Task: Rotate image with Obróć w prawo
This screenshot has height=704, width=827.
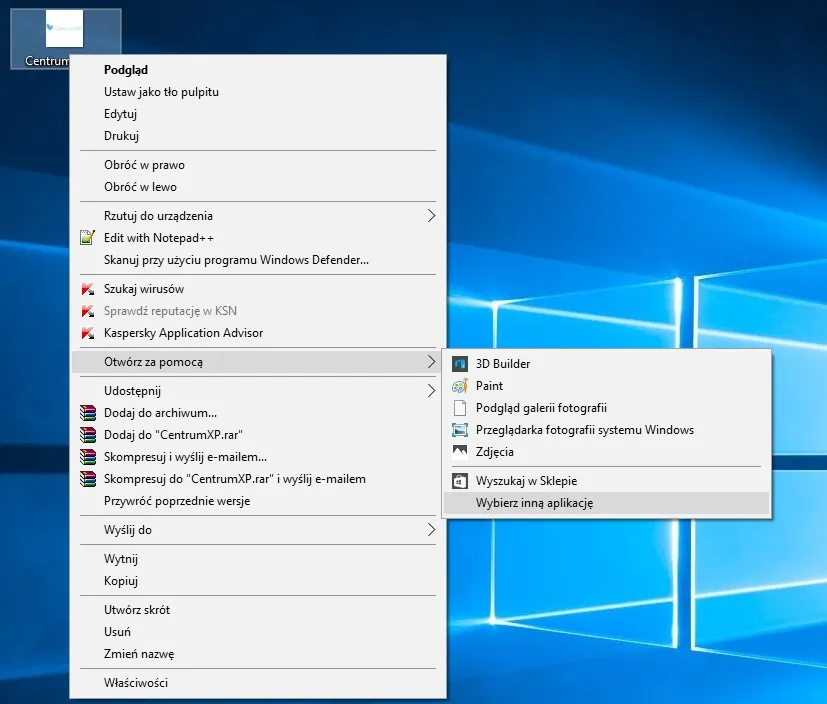Action: click(x=144, y=165)
